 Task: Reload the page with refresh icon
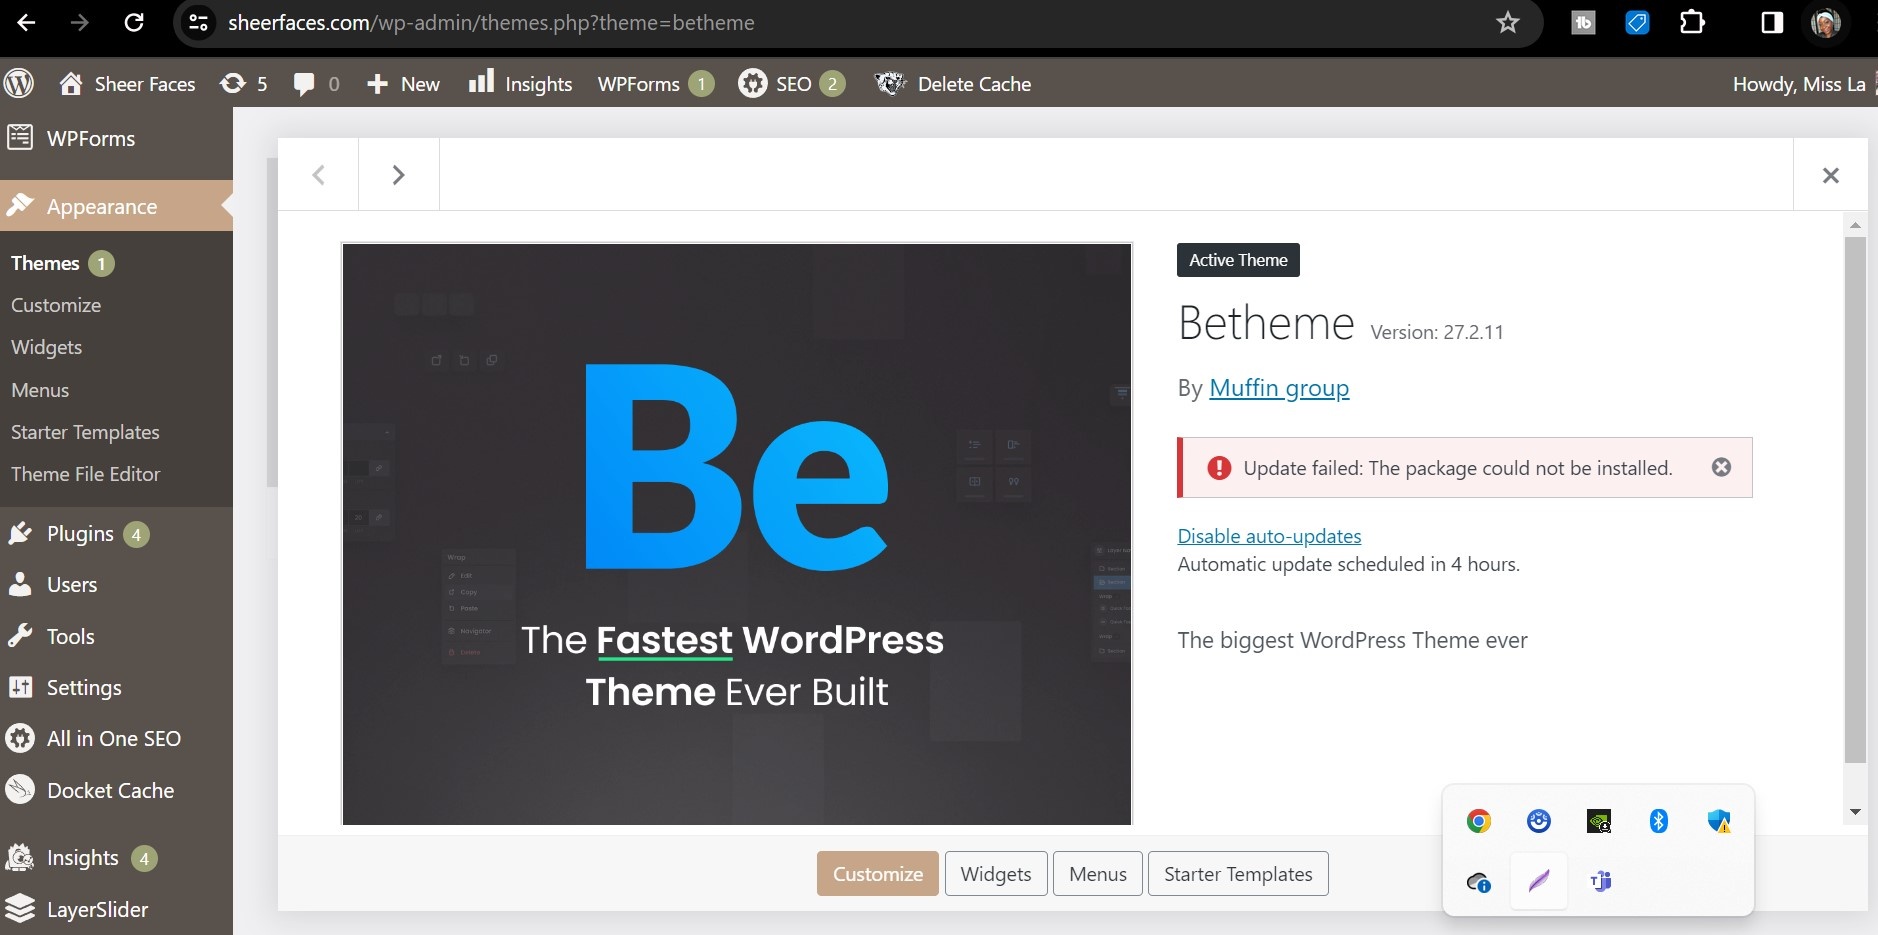(x=133, y=22)
